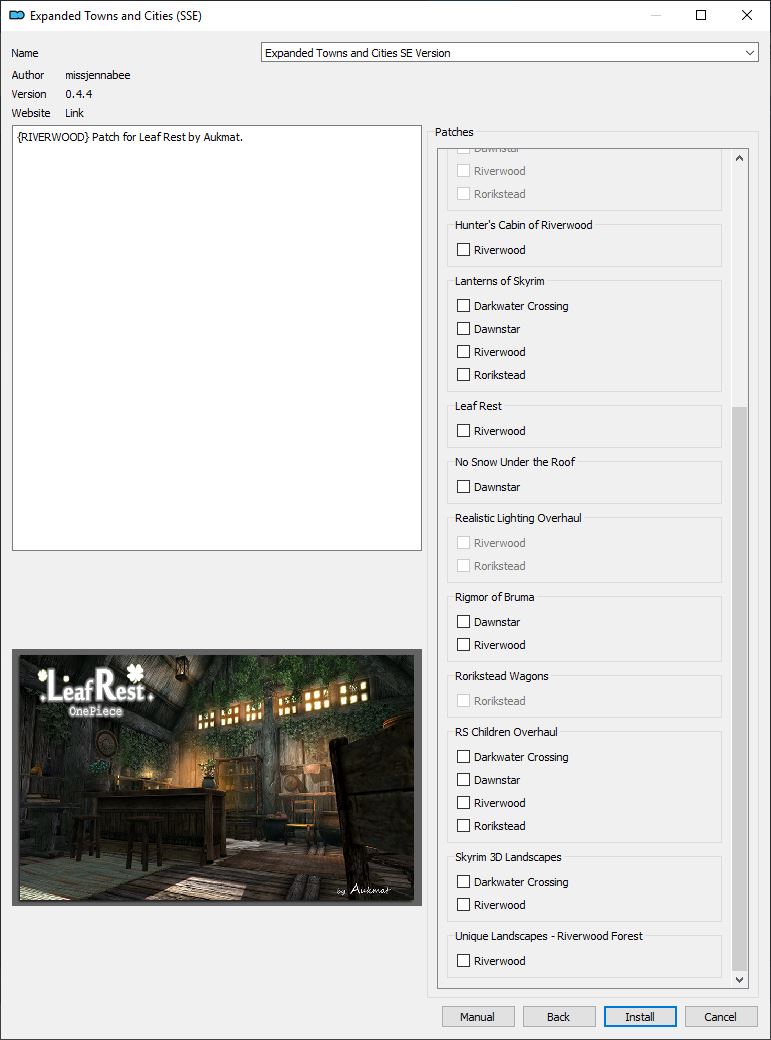Open the Website Link

74,113
